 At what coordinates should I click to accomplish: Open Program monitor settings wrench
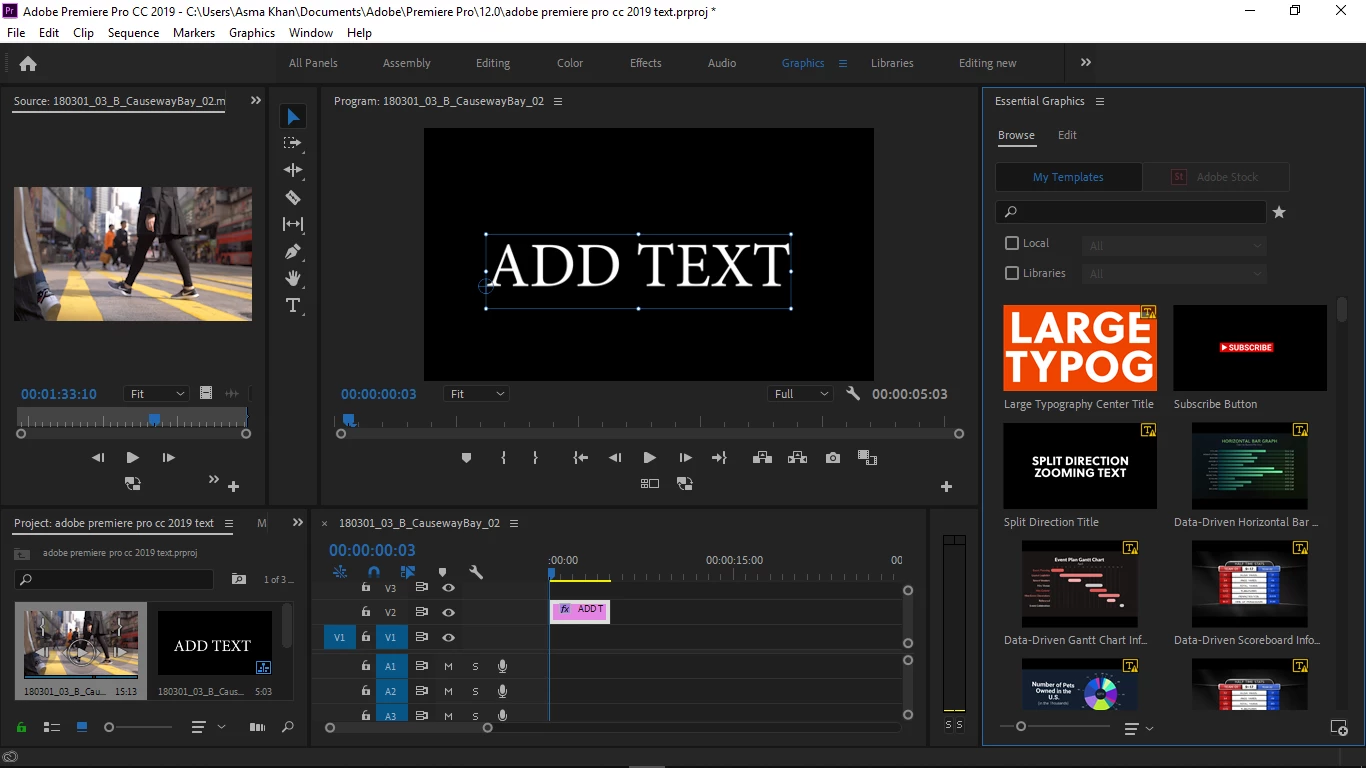tap(853, 394)
